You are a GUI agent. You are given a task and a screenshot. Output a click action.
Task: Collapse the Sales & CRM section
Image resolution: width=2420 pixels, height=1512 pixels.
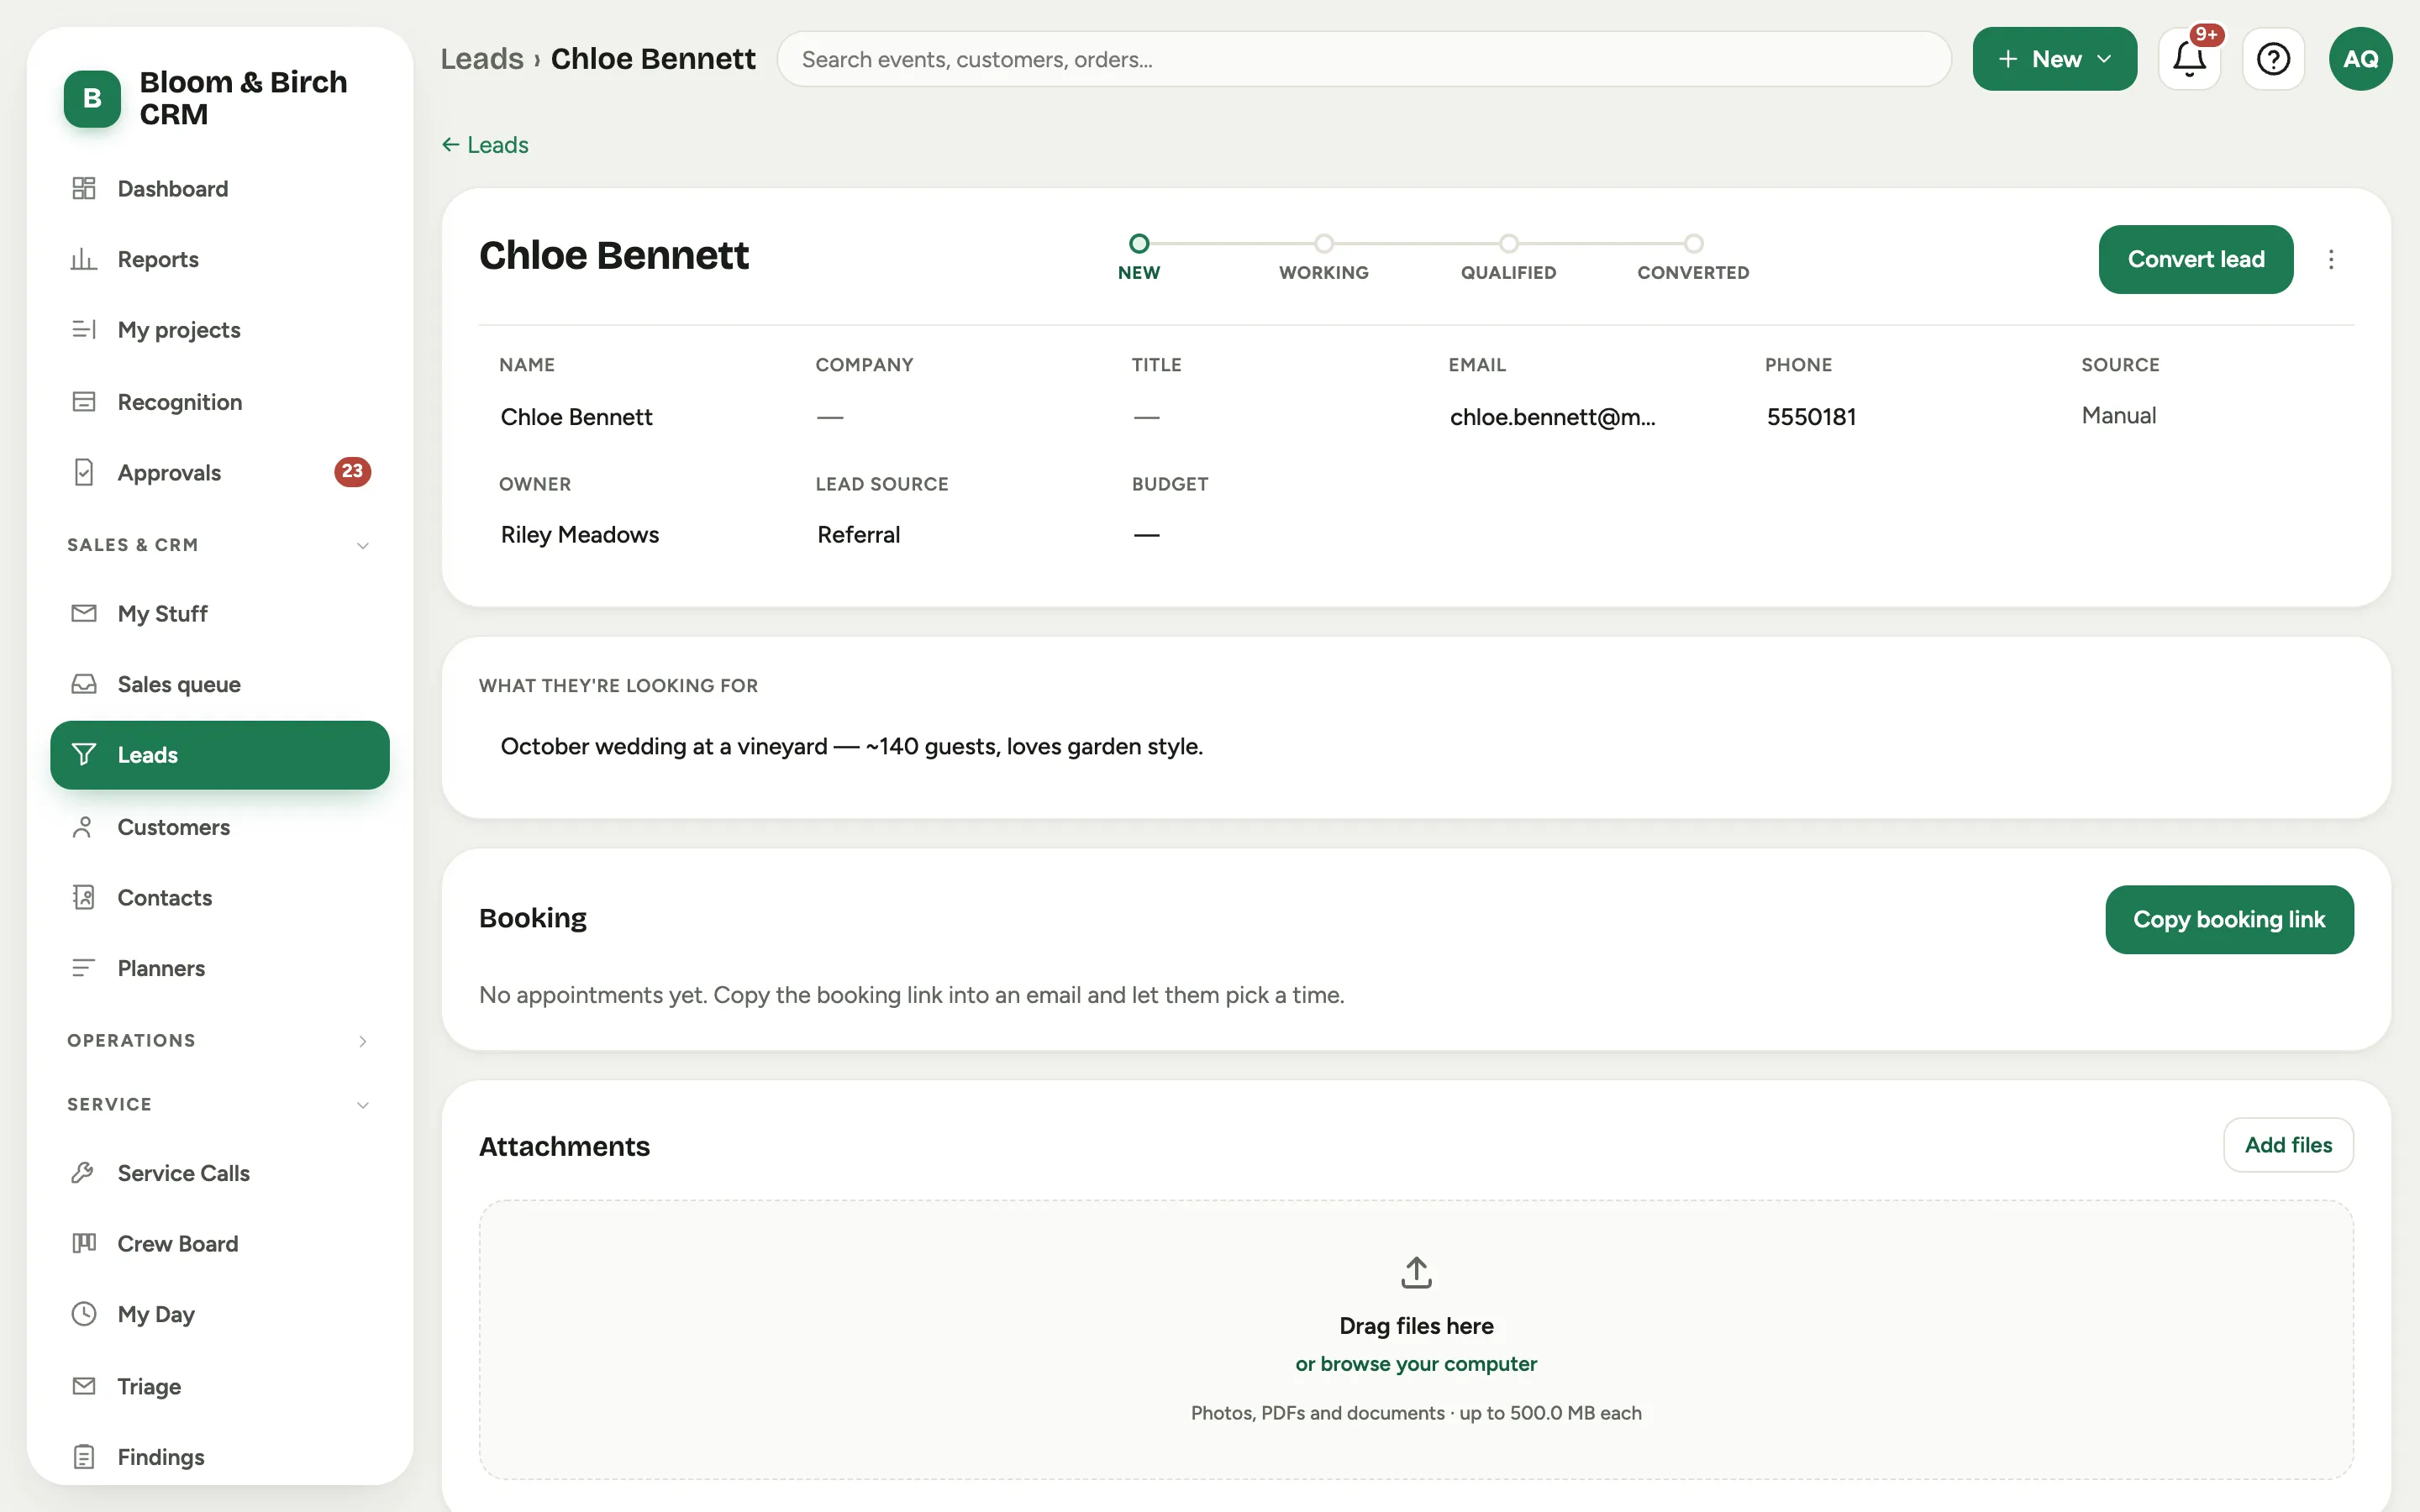tap(219, 545)
